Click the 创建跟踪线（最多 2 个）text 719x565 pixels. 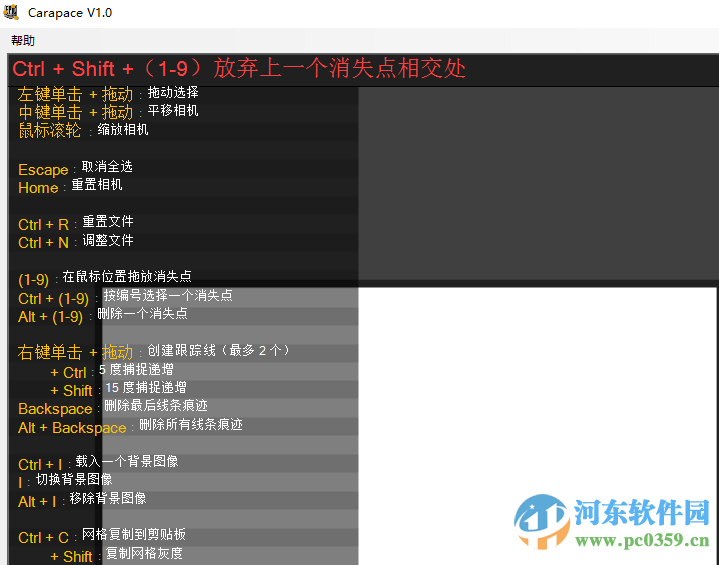219,351
